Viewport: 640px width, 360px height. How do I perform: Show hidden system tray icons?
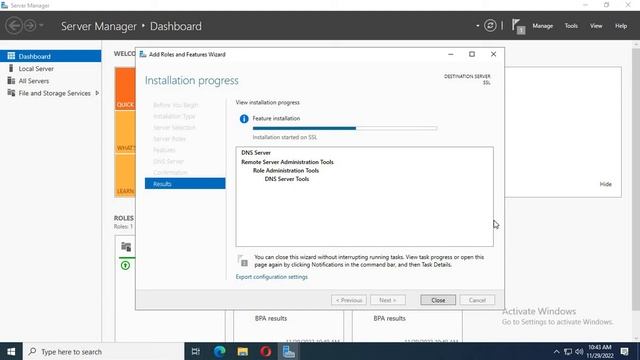point(556,351)
